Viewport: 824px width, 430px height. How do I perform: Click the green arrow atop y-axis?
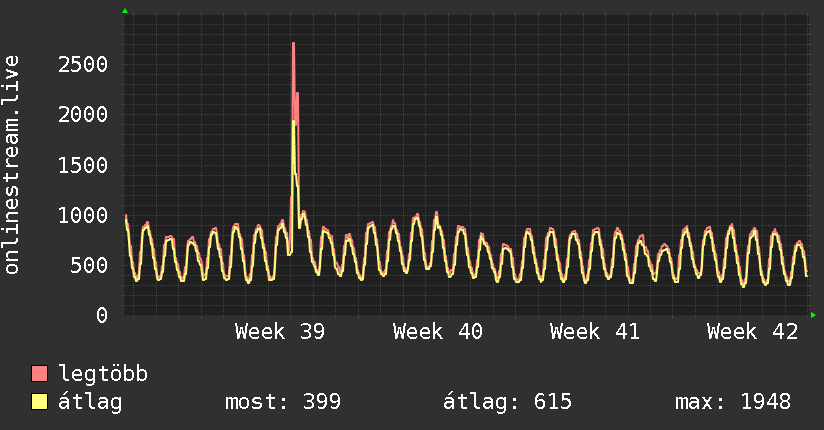pyautogui.click(x=125, y=11)
